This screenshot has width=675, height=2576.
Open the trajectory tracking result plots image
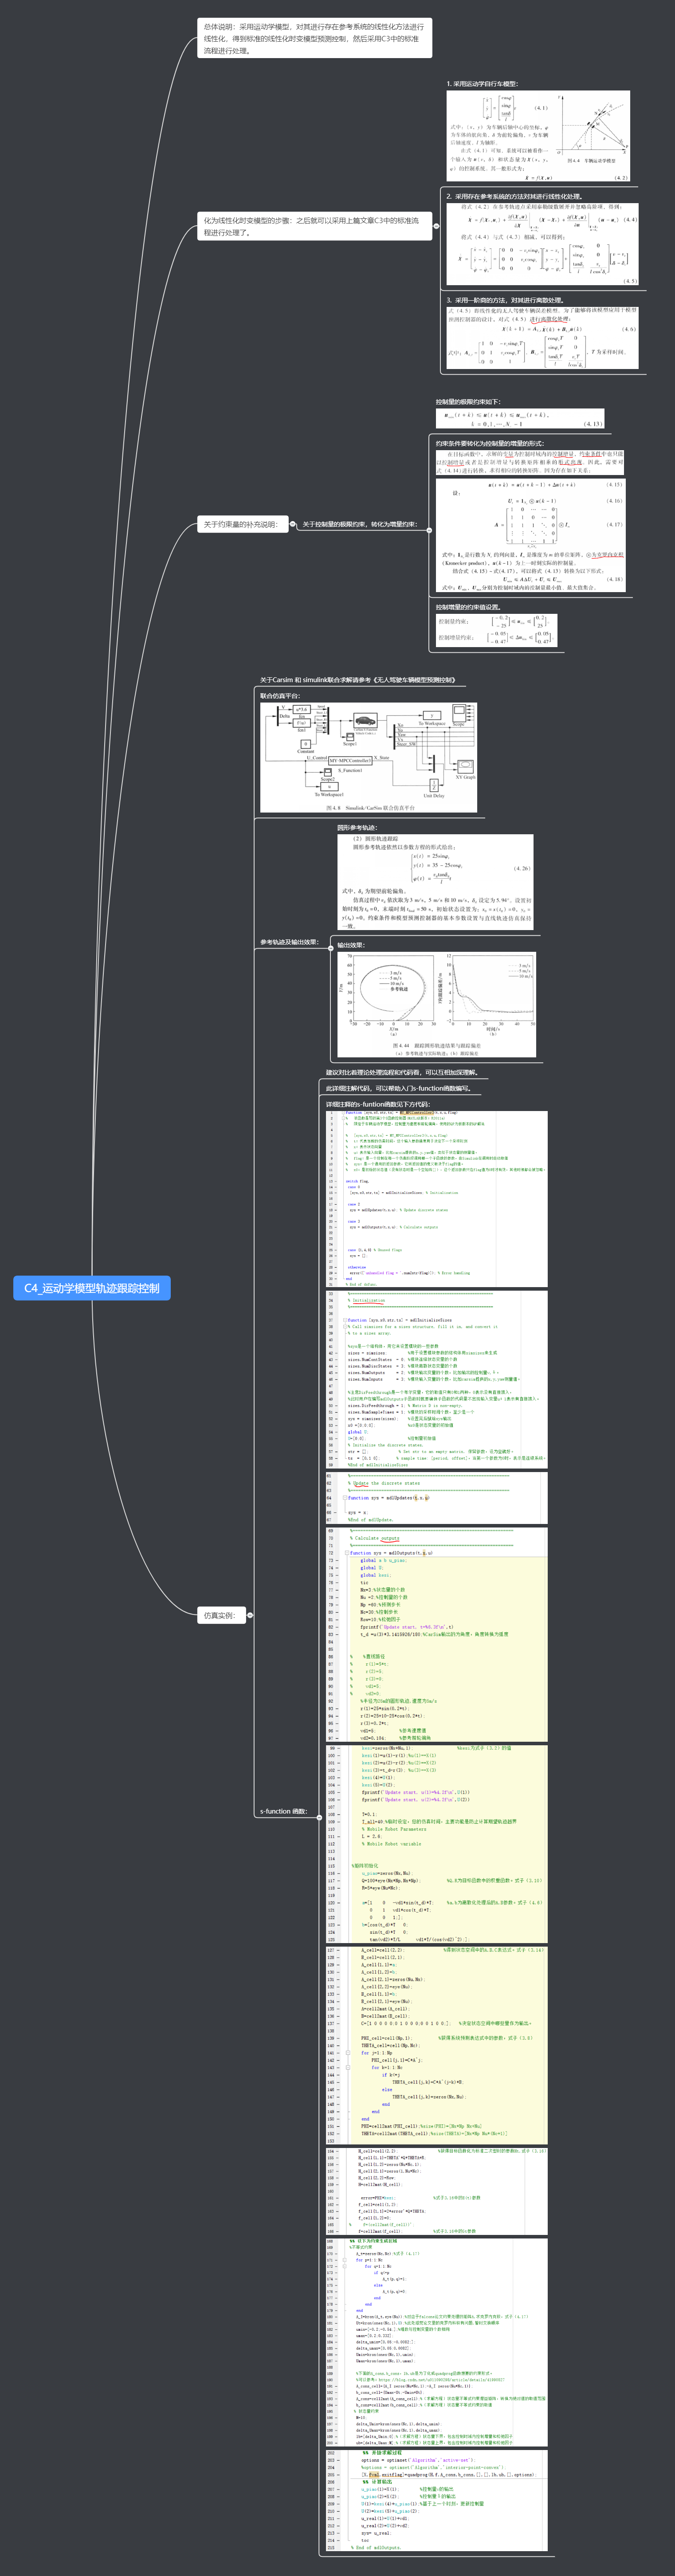tap(437, 1004)
